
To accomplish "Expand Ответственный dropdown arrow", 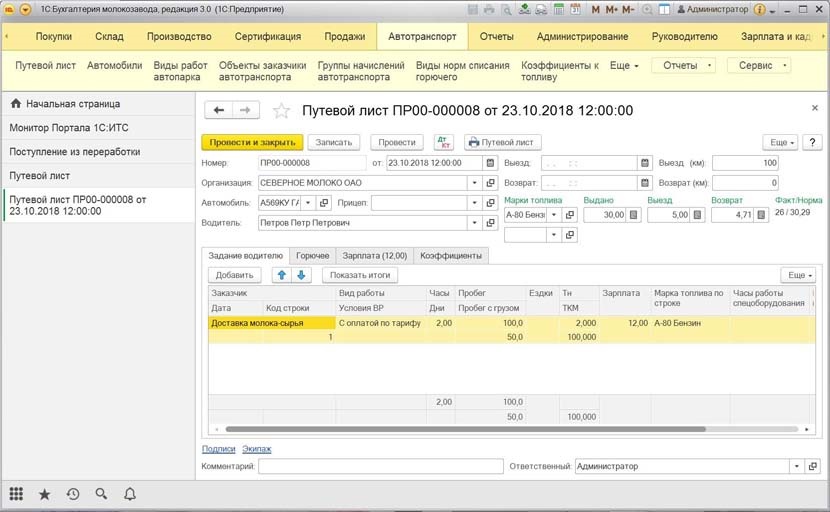I will tap(797, 466).
